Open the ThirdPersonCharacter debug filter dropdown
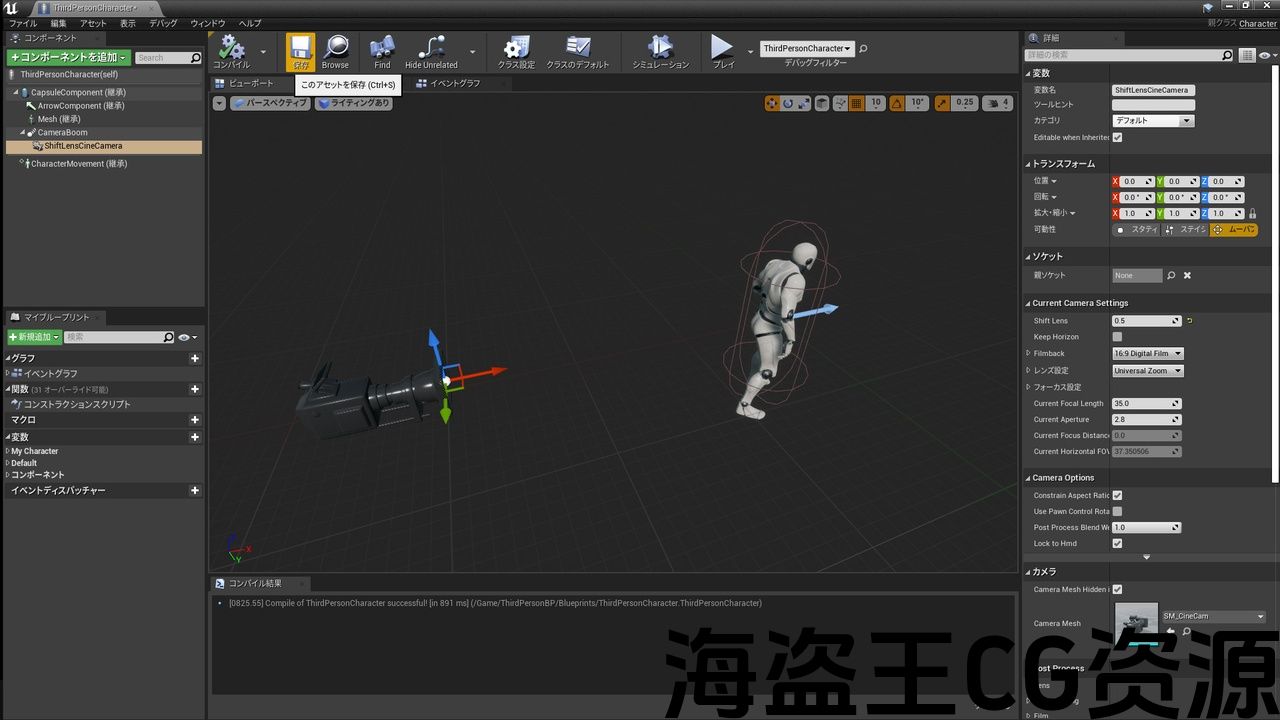Image resolution: width=1280 pixels, height=720 pixels. coord(807,48)
